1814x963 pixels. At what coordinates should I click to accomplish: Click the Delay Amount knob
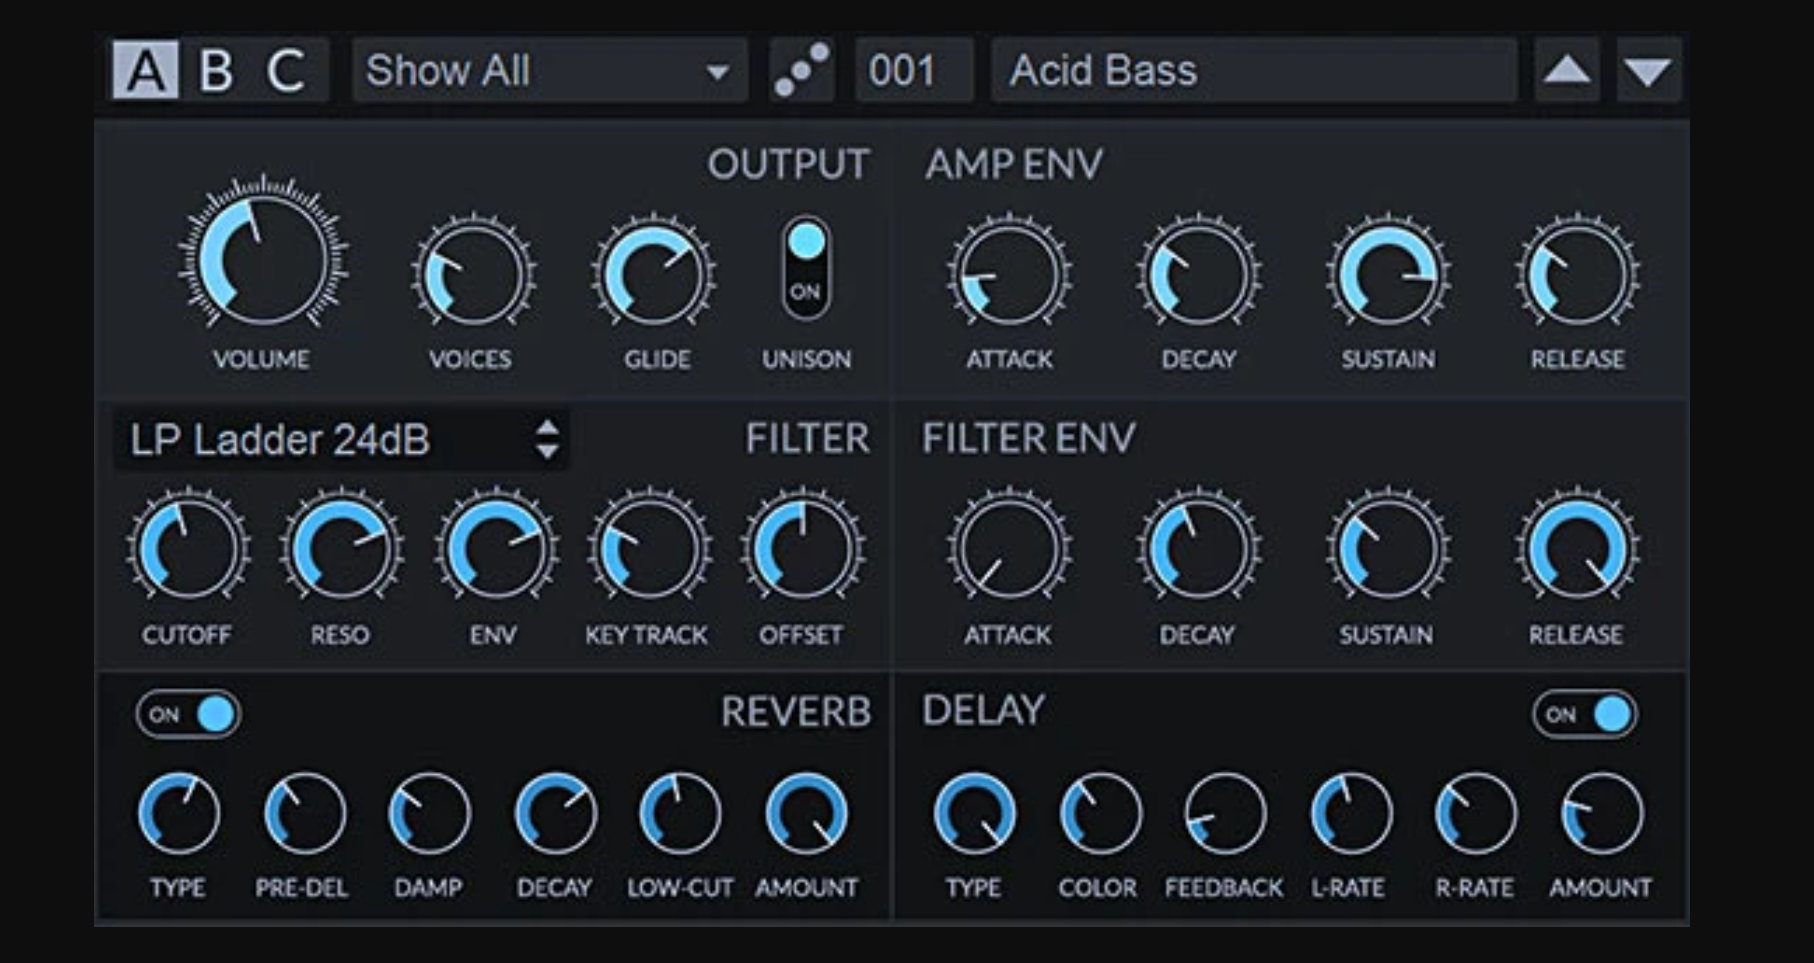coord(1601,813)
